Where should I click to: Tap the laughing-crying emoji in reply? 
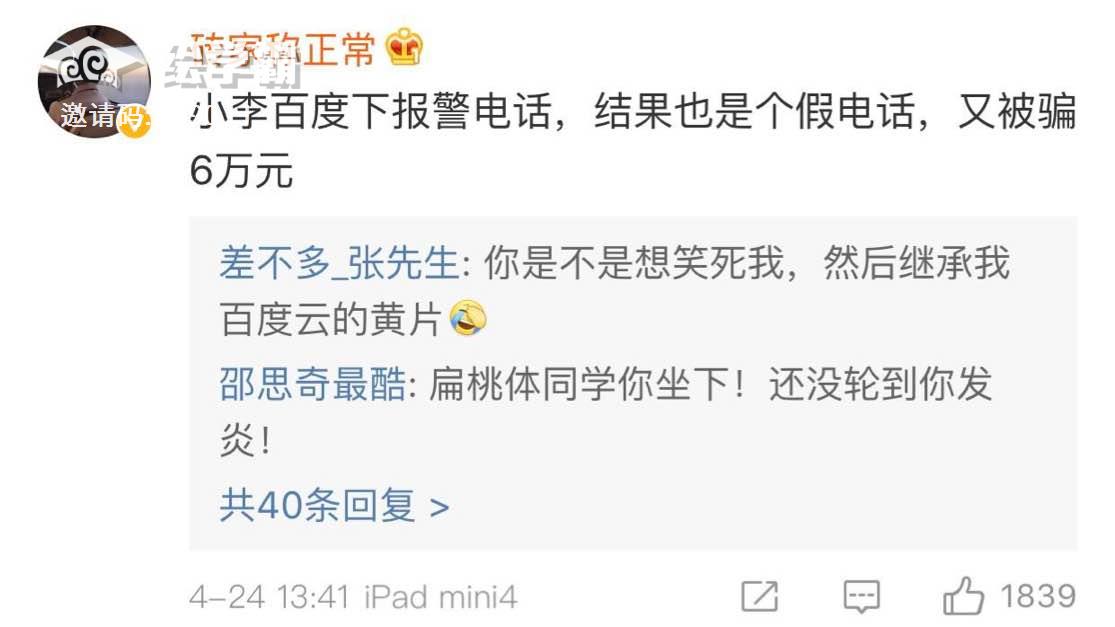point(468,318)
